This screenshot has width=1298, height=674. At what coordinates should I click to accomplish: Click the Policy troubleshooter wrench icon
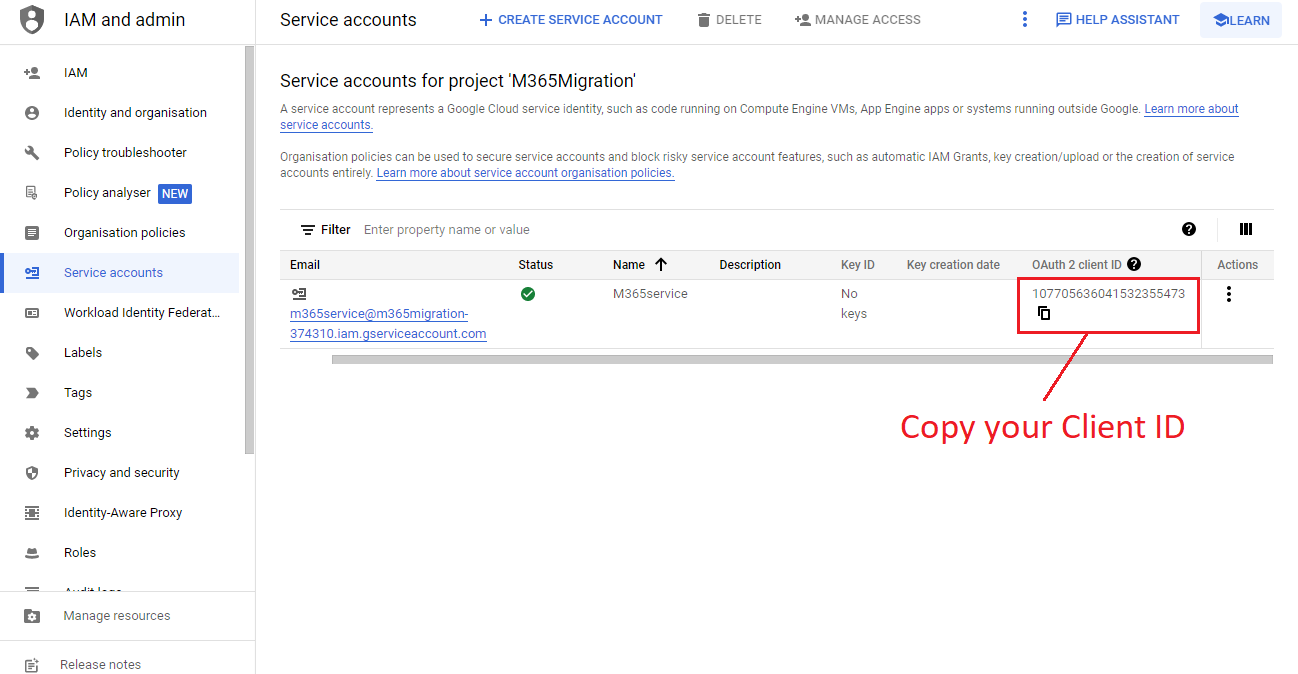32,153
